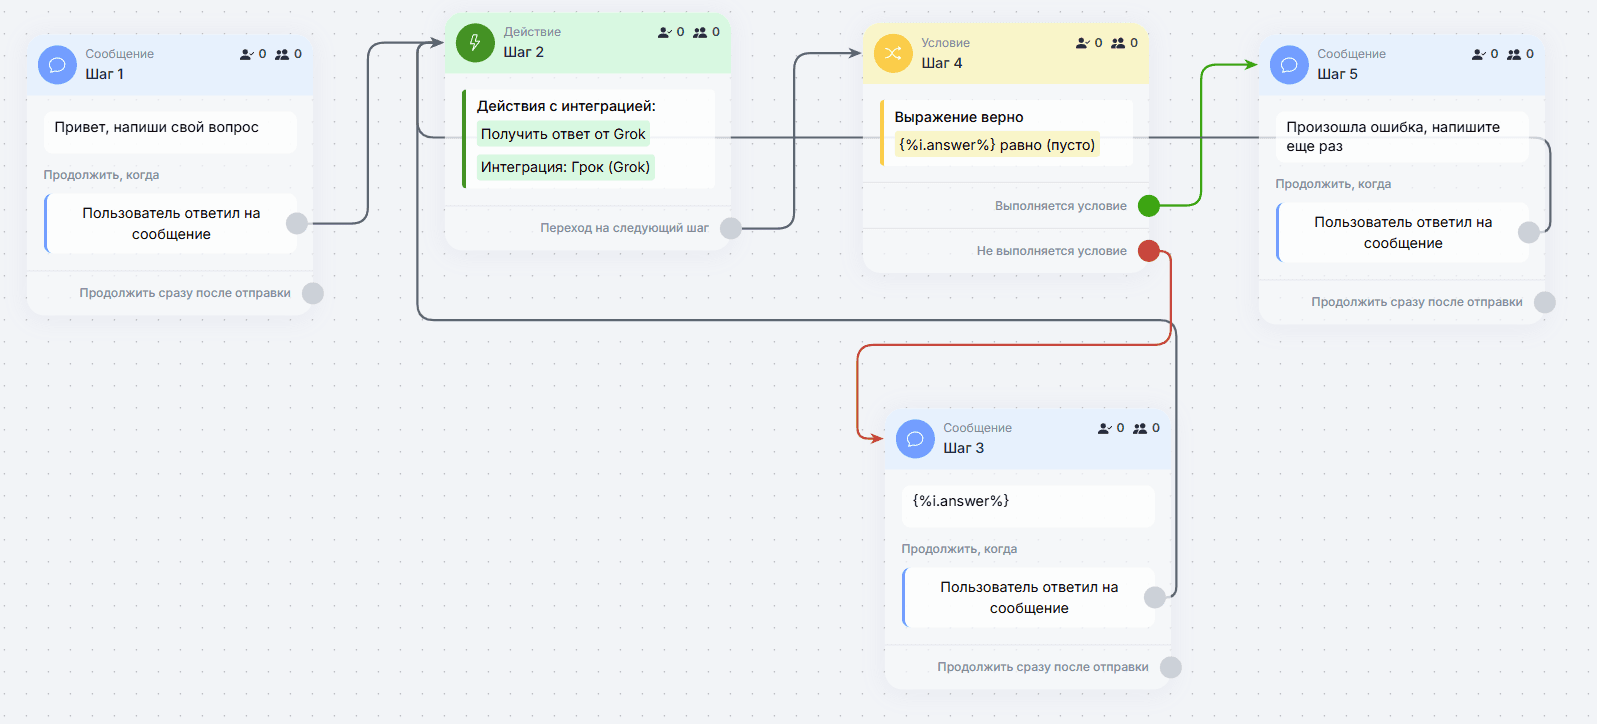Select 'Интеграция: Грок (Grok)' label
This screenshot has height=724, width=1597.
click(565, 167)
